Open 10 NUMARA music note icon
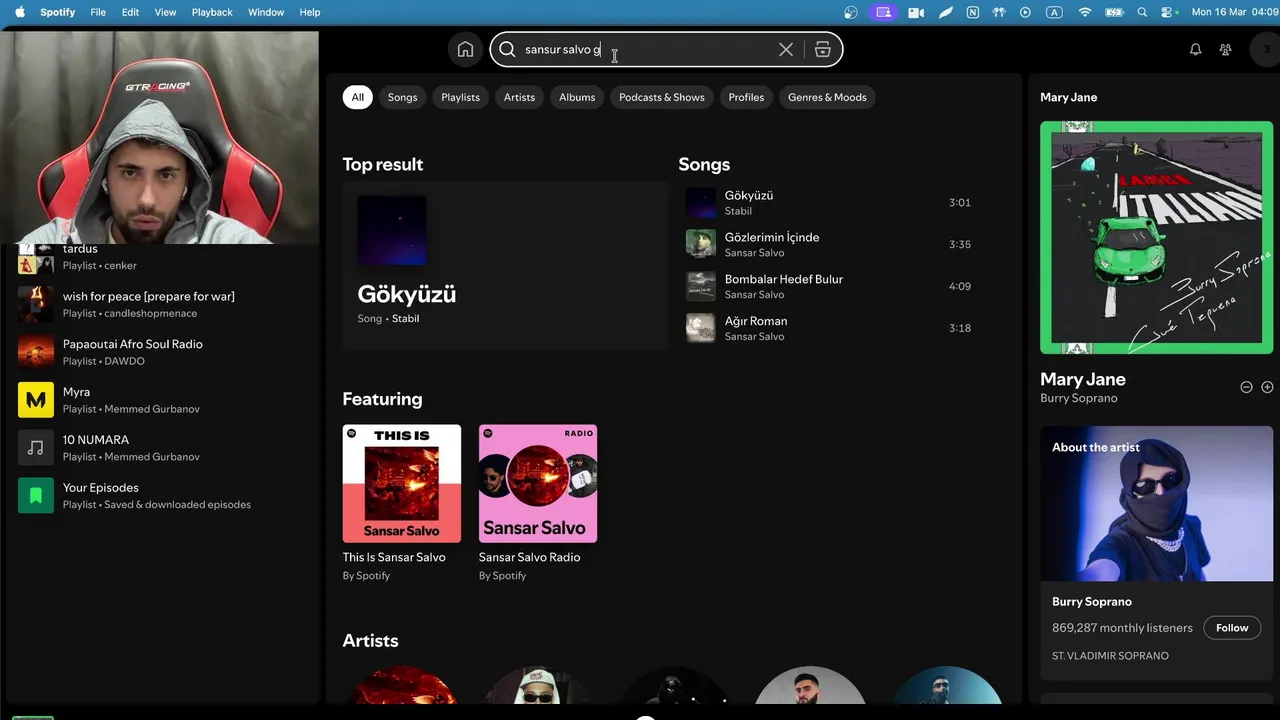Image resolution: width=1280 pixels, height=720 pixels. [x=36, y=447]
